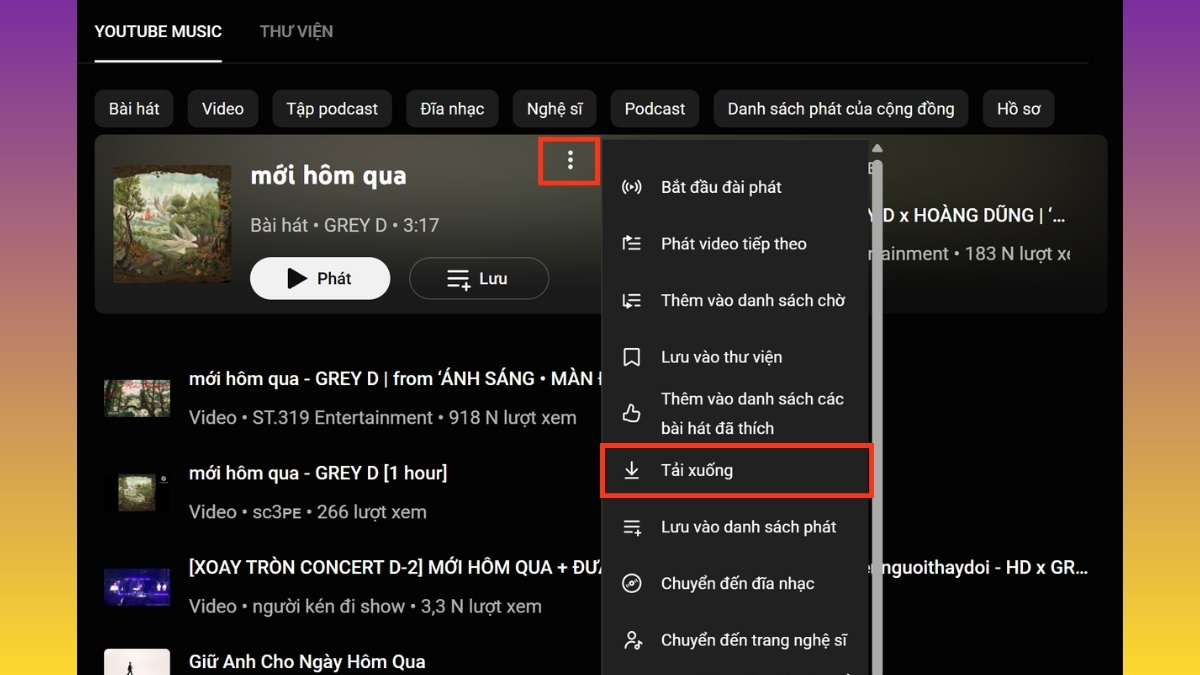Filter results by Tập podcast chip
1200x675 pixels.
point(332,109)
